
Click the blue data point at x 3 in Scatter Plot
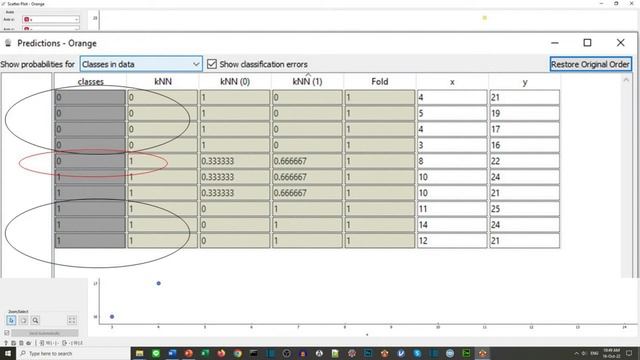coord(112,316)
